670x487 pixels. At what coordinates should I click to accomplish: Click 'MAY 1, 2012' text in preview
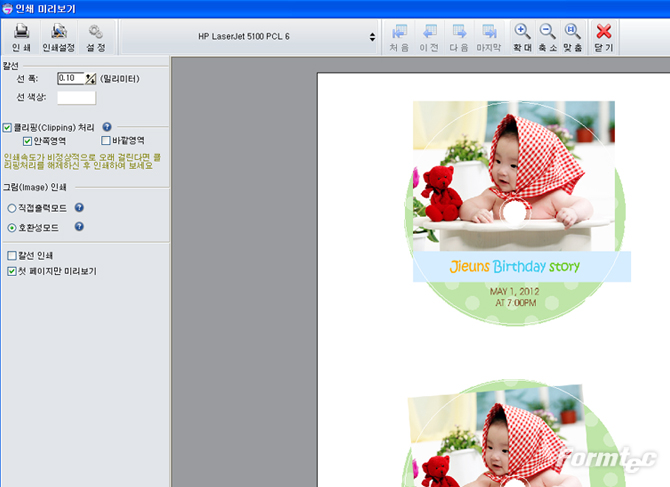[514, 291]
